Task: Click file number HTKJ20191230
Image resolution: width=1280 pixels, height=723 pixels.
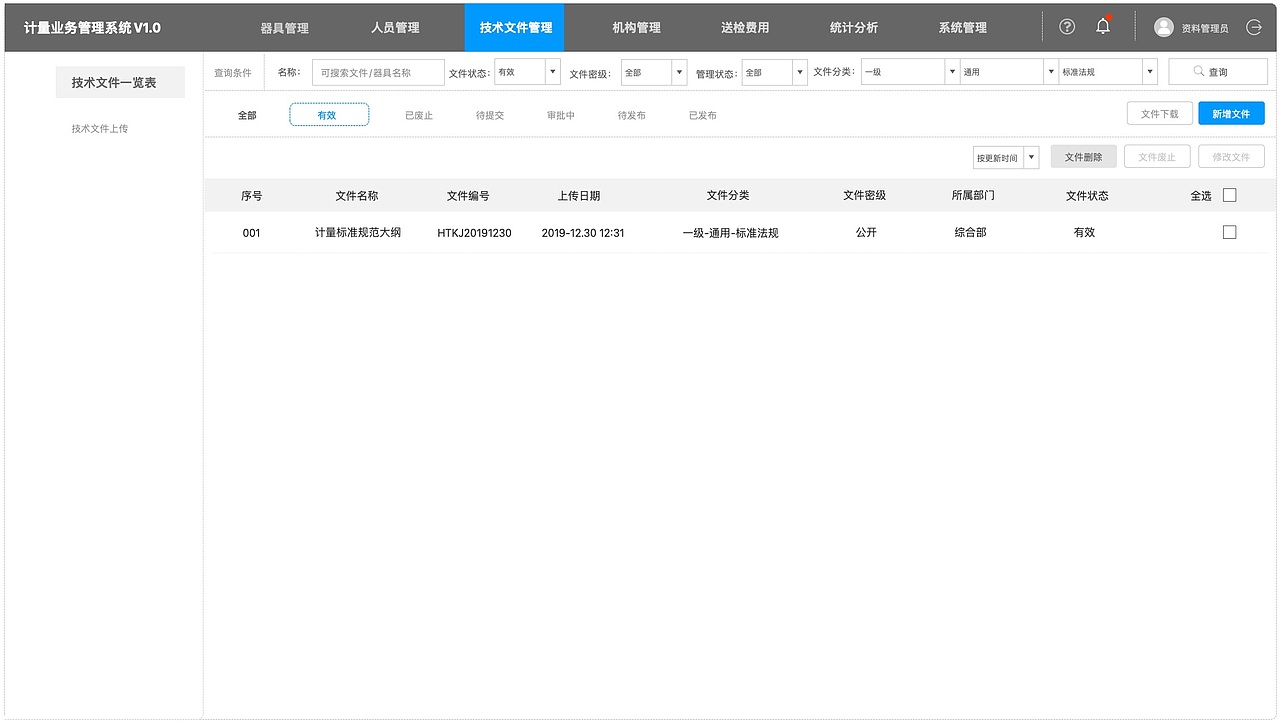Action: pyautogui.click(x=474, y=233)
